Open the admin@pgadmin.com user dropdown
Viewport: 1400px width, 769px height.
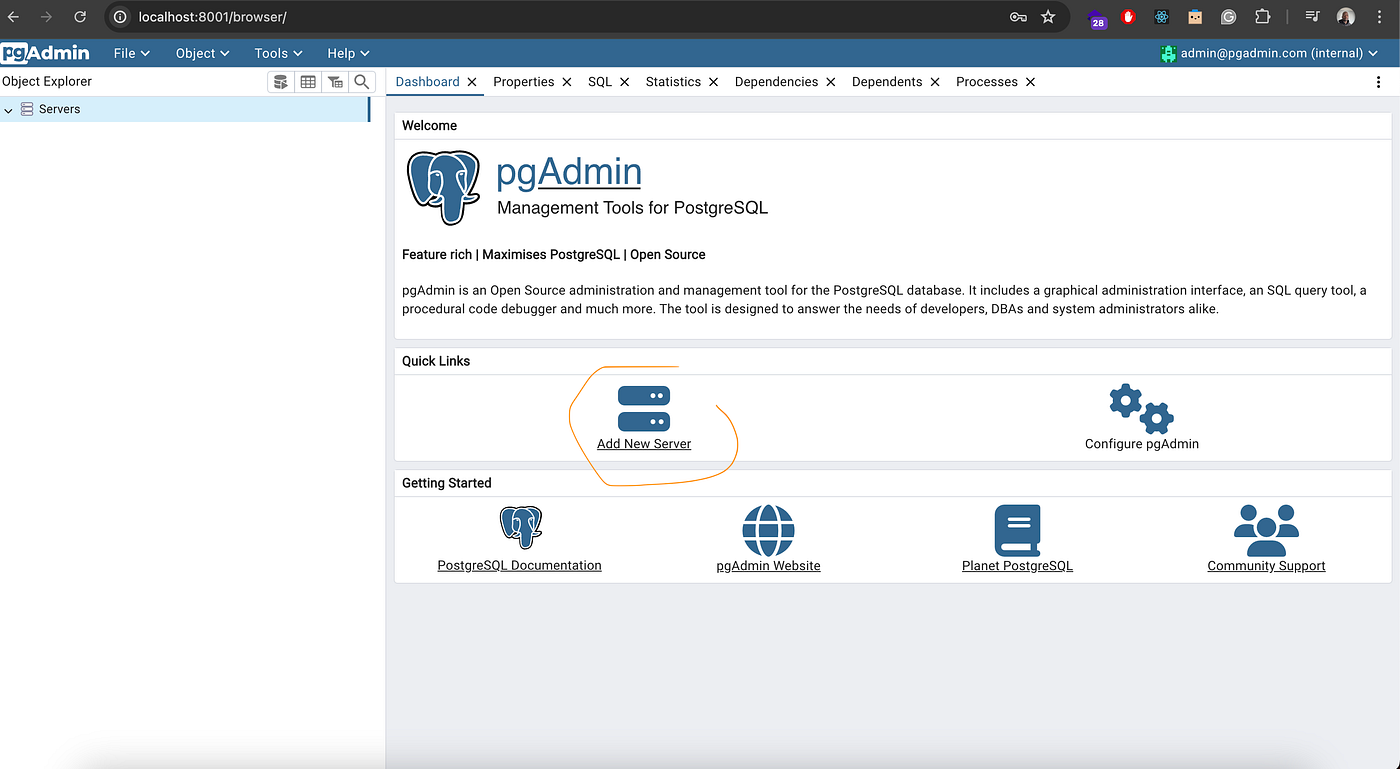(1269, 53)
